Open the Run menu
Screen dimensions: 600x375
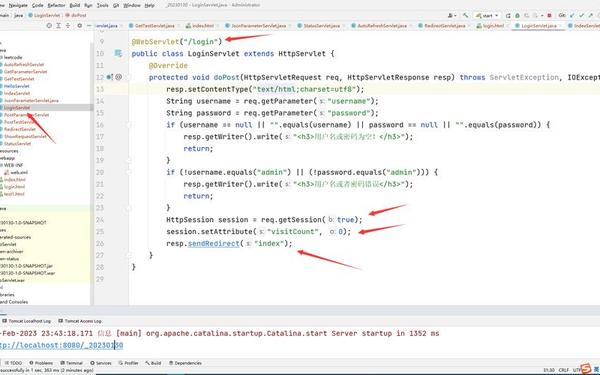88,5
